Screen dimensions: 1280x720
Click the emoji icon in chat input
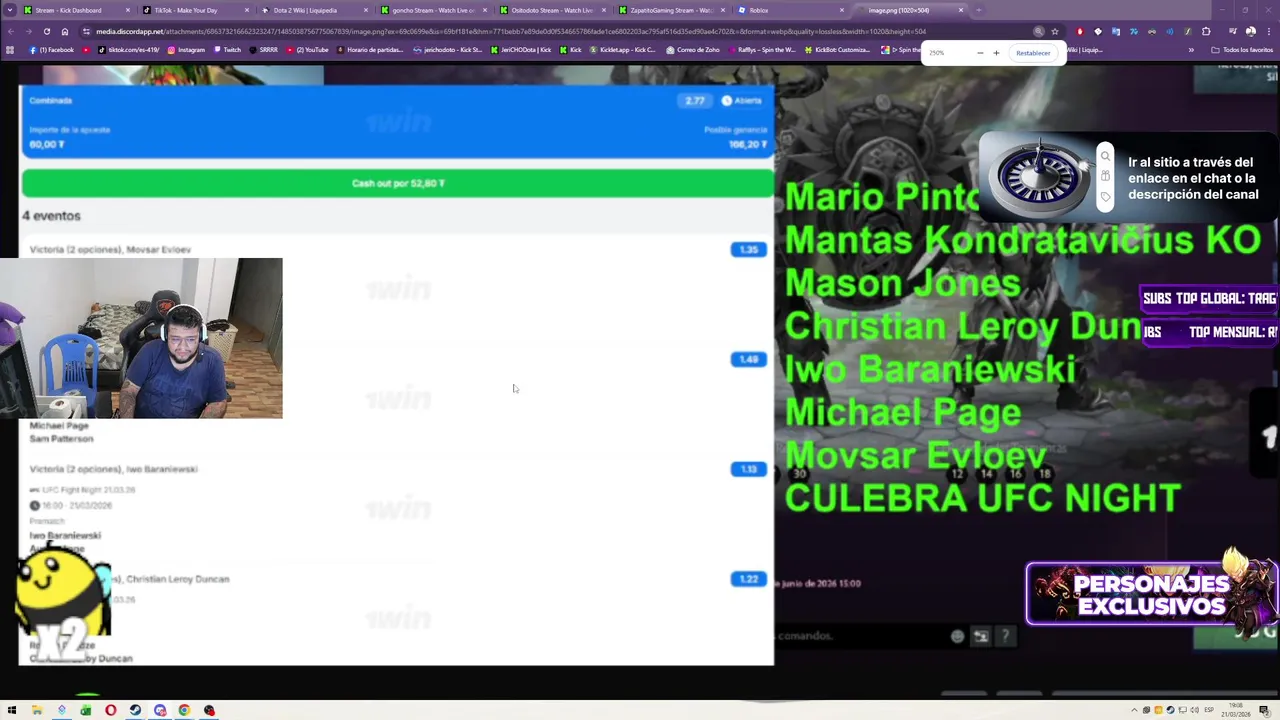(957, 636)
